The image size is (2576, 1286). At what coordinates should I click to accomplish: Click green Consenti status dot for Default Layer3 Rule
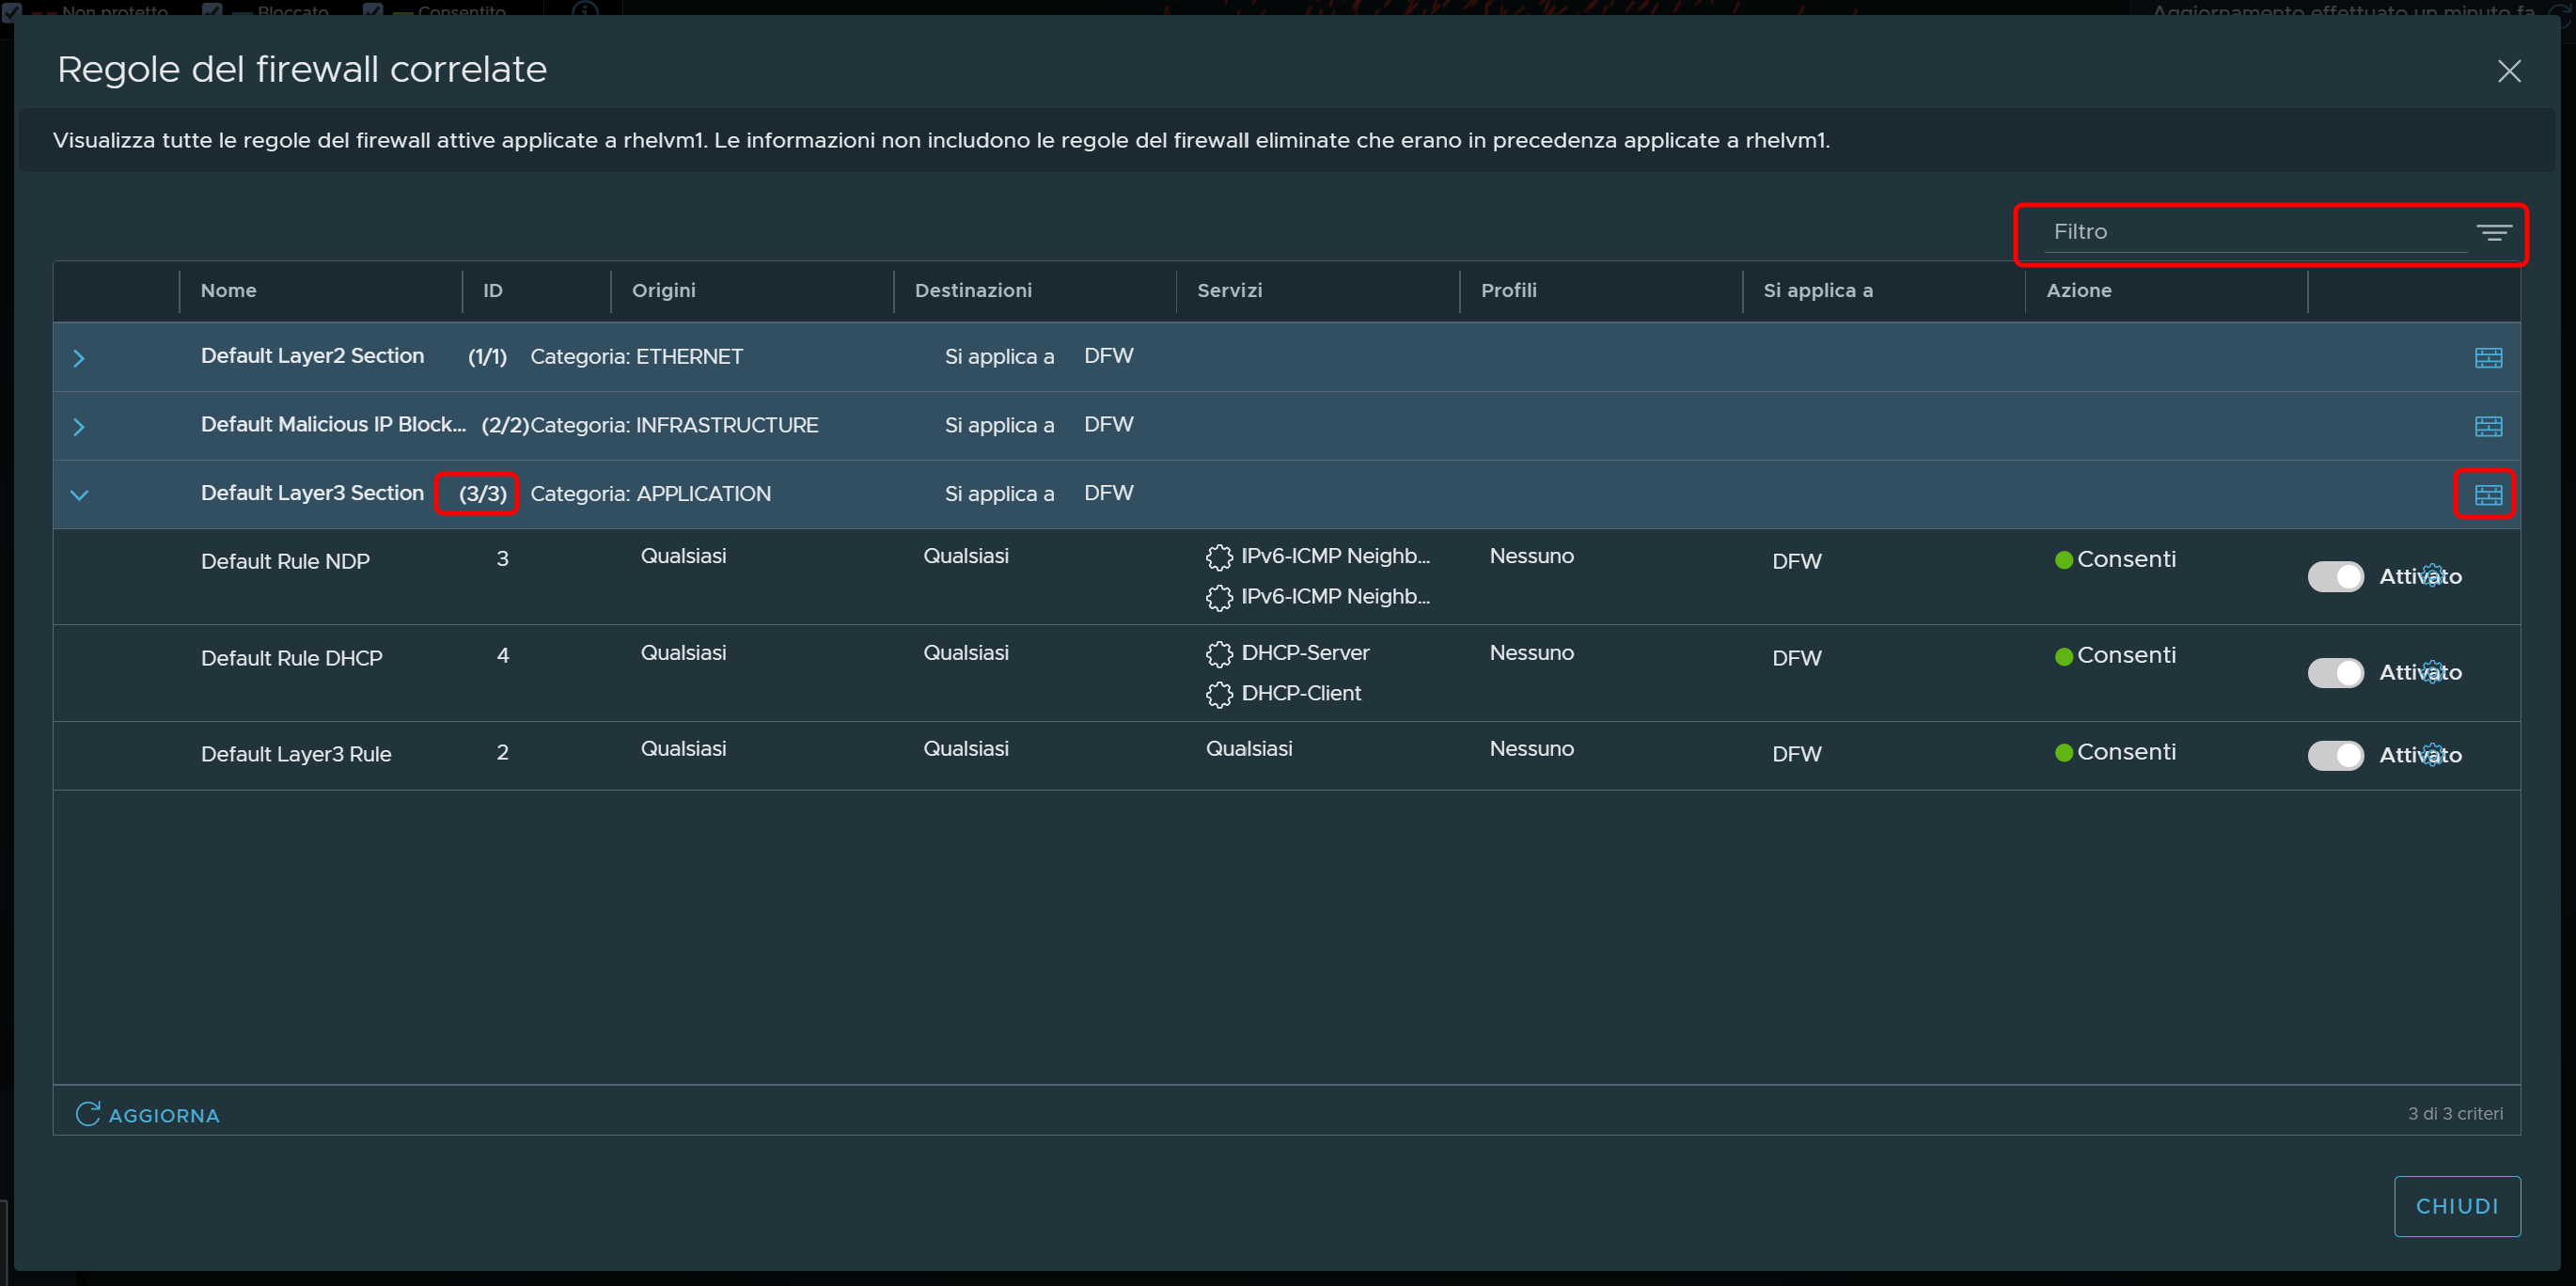pos(2063,753)
